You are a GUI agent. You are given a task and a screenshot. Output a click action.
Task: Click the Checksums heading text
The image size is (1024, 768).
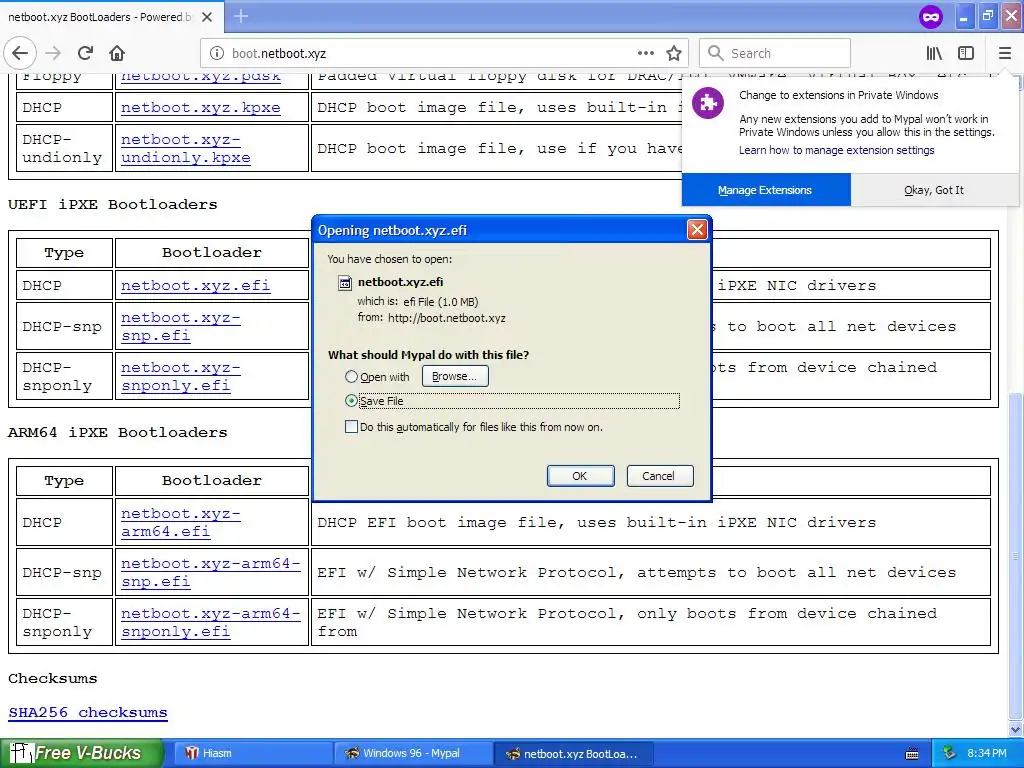pyautogui.click(x=52, y=679)
